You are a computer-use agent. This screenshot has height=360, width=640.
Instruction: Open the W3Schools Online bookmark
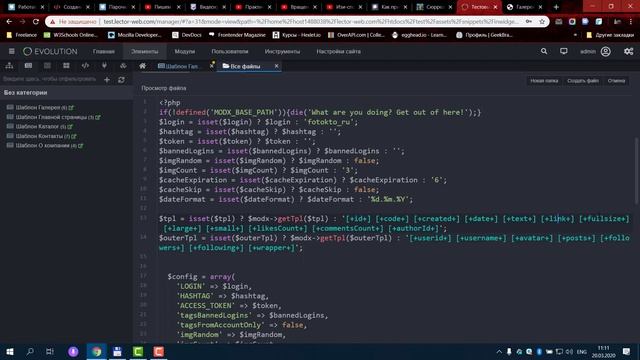point(71,35)
